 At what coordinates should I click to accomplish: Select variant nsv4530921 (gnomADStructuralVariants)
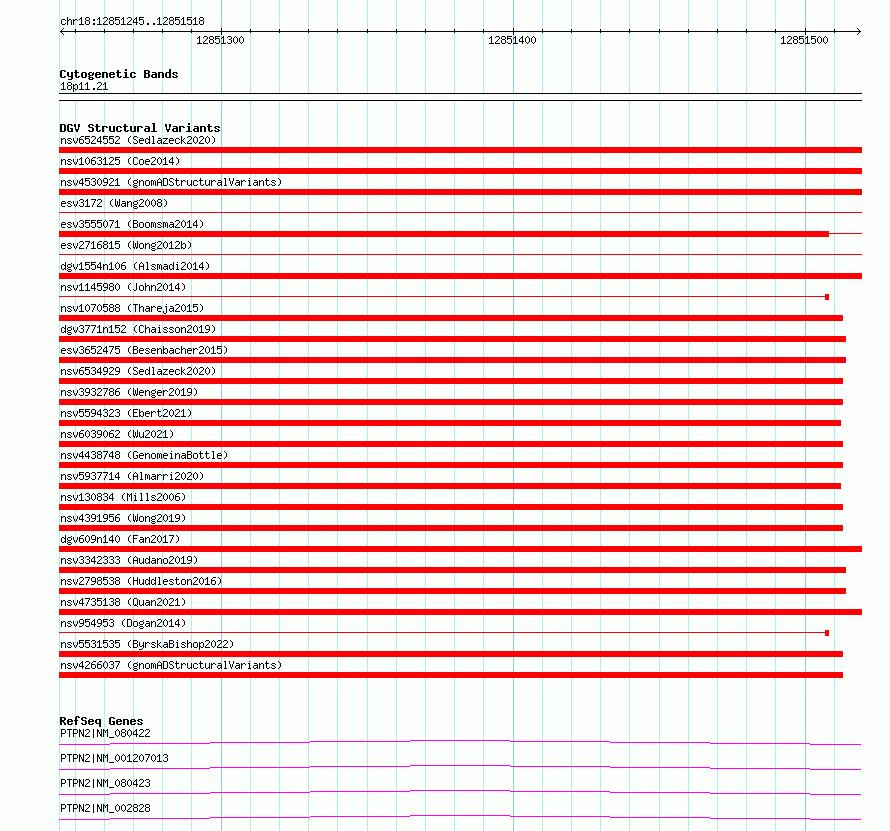[x=171, y=182]
